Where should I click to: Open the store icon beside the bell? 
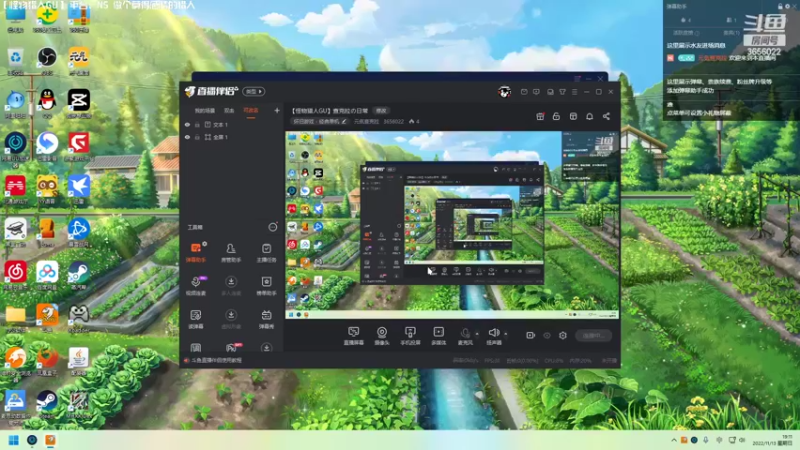(x=573, y=116)
